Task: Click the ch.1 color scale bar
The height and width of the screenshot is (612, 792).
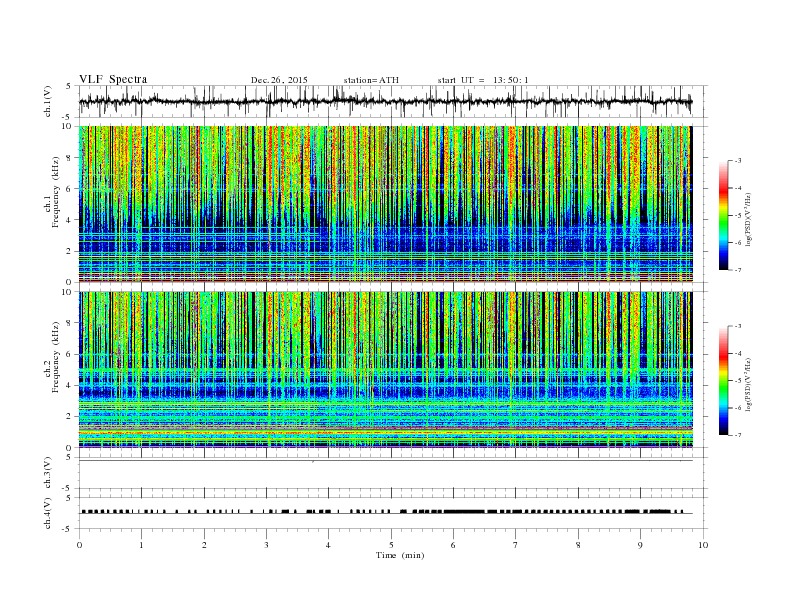Action: tap(723, 215)
